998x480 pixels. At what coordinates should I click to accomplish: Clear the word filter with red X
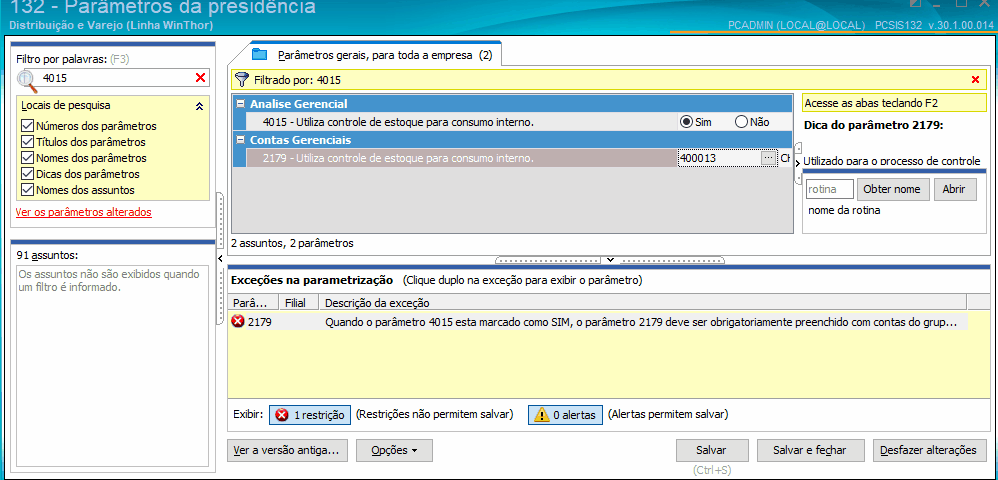click(200, 77)
